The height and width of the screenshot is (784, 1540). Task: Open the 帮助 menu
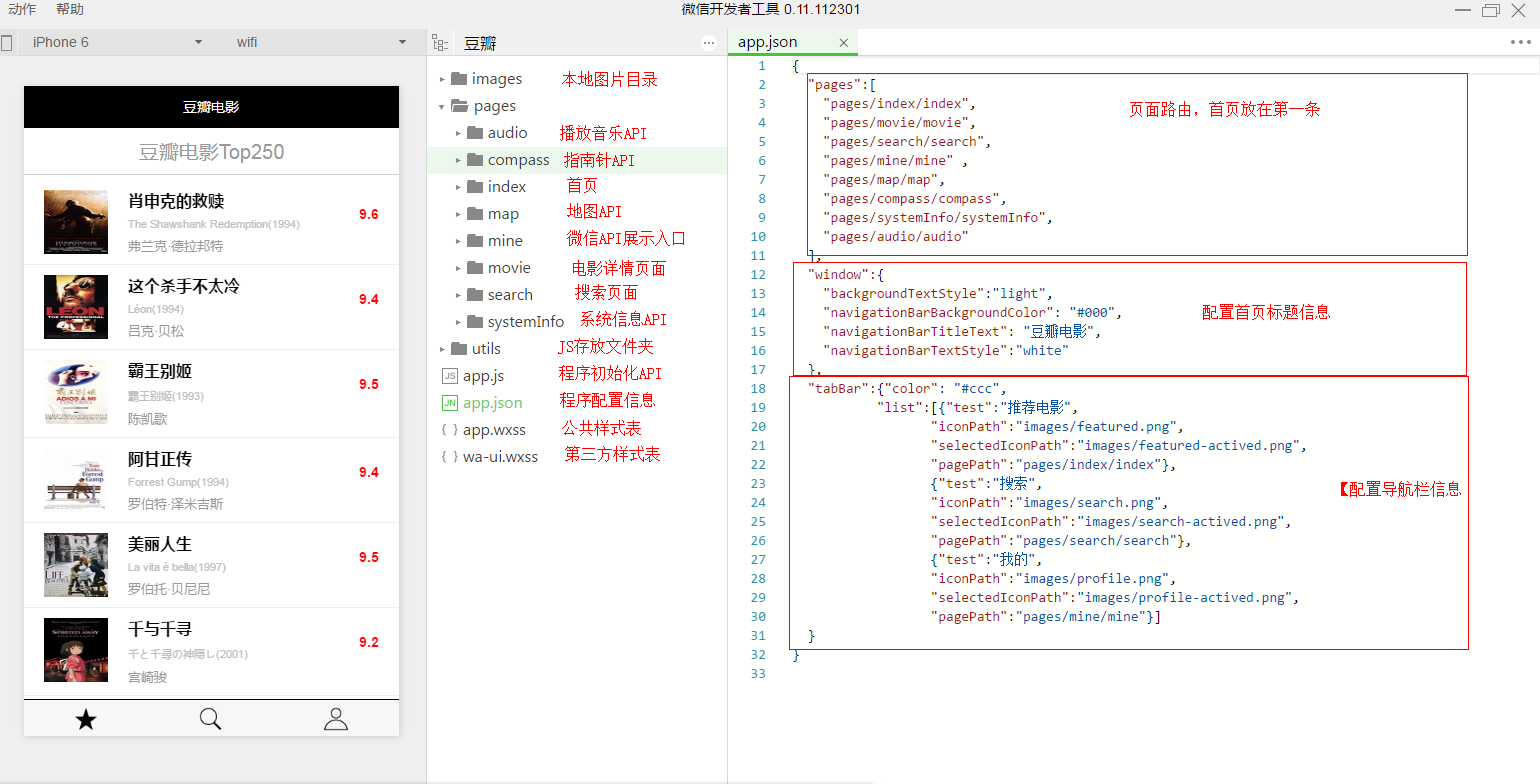(x=70, y=9)
